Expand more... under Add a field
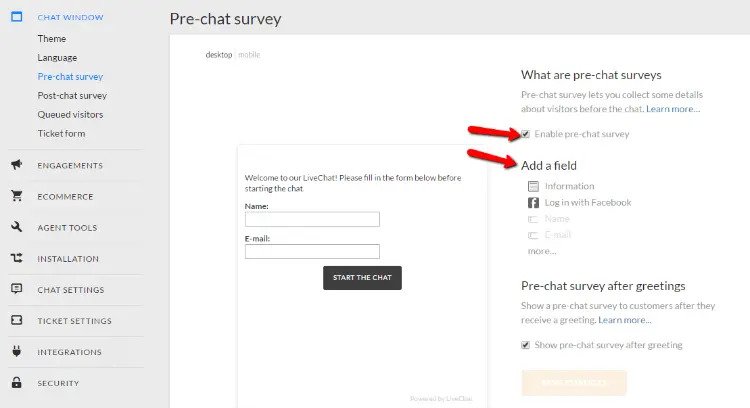The height and width of the screenshot is (408, 750). coord(542,251)
